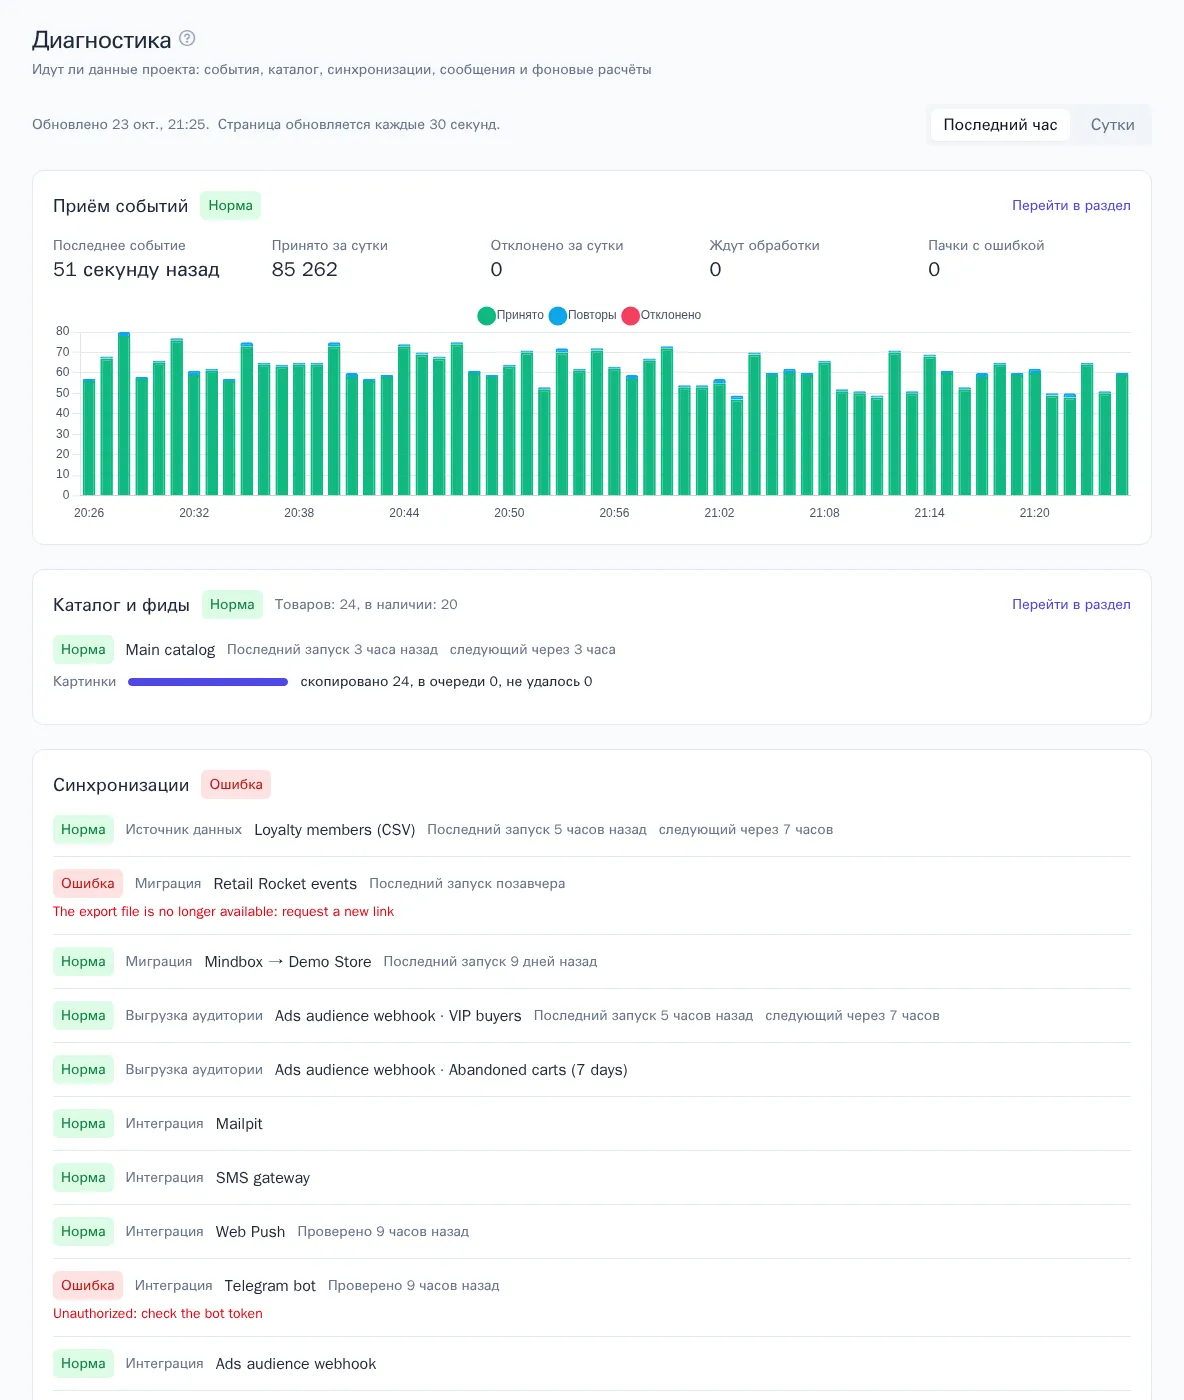This screenshot has width=1184, height=1400.
Task: Click the Пачки с ошибкой metric label
Action: tap(986, 246)
